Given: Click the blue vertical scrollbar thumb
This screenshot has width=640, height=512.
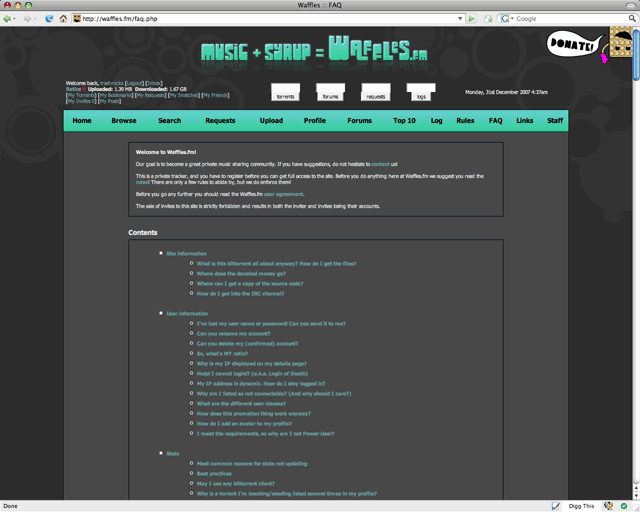Looking at the screenshot, I should 636,55.
